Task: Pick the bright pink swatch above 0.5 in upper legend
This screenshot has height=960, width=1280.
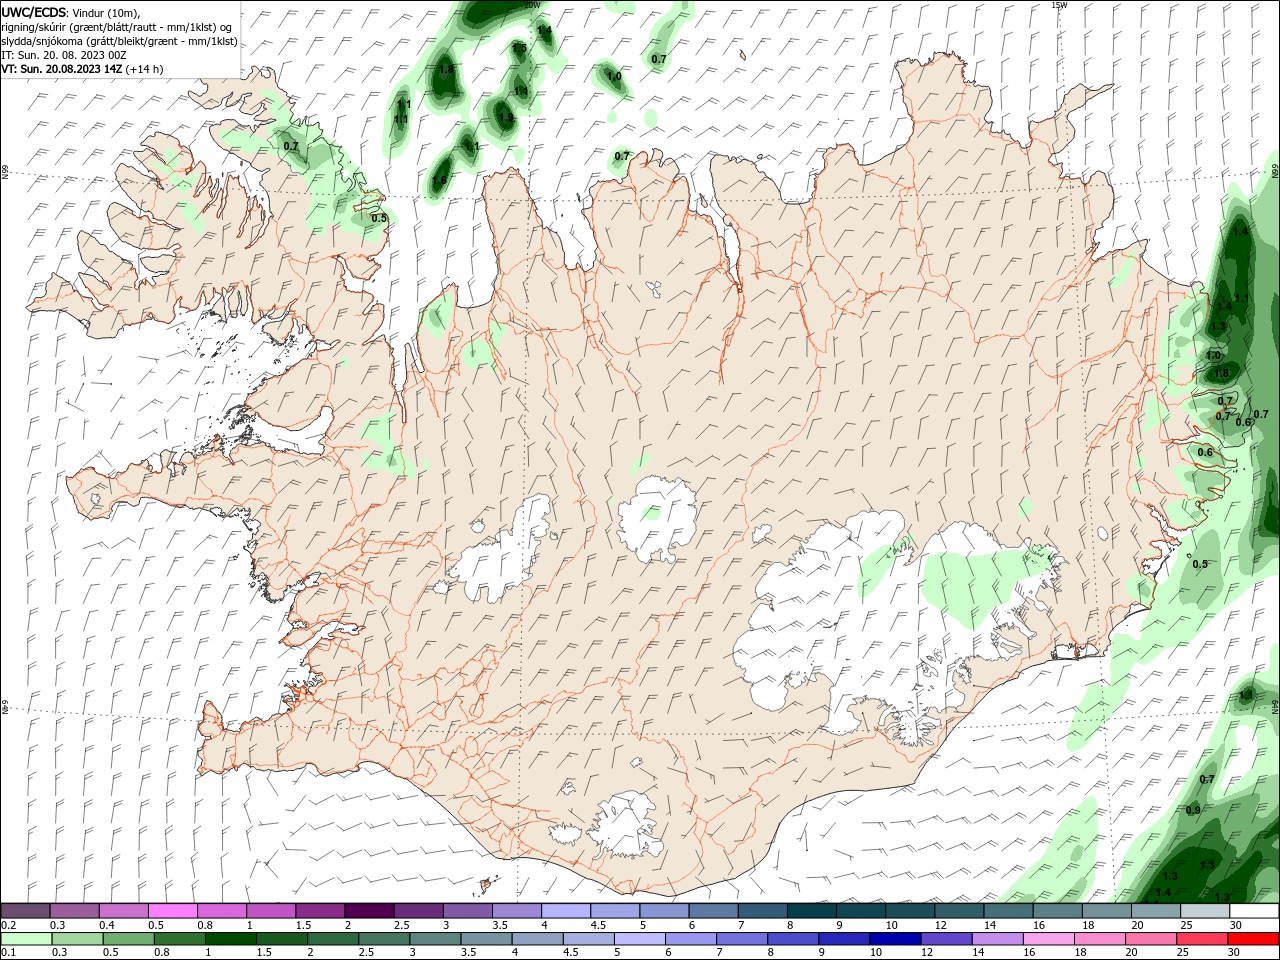Action: tap(172, 911)
